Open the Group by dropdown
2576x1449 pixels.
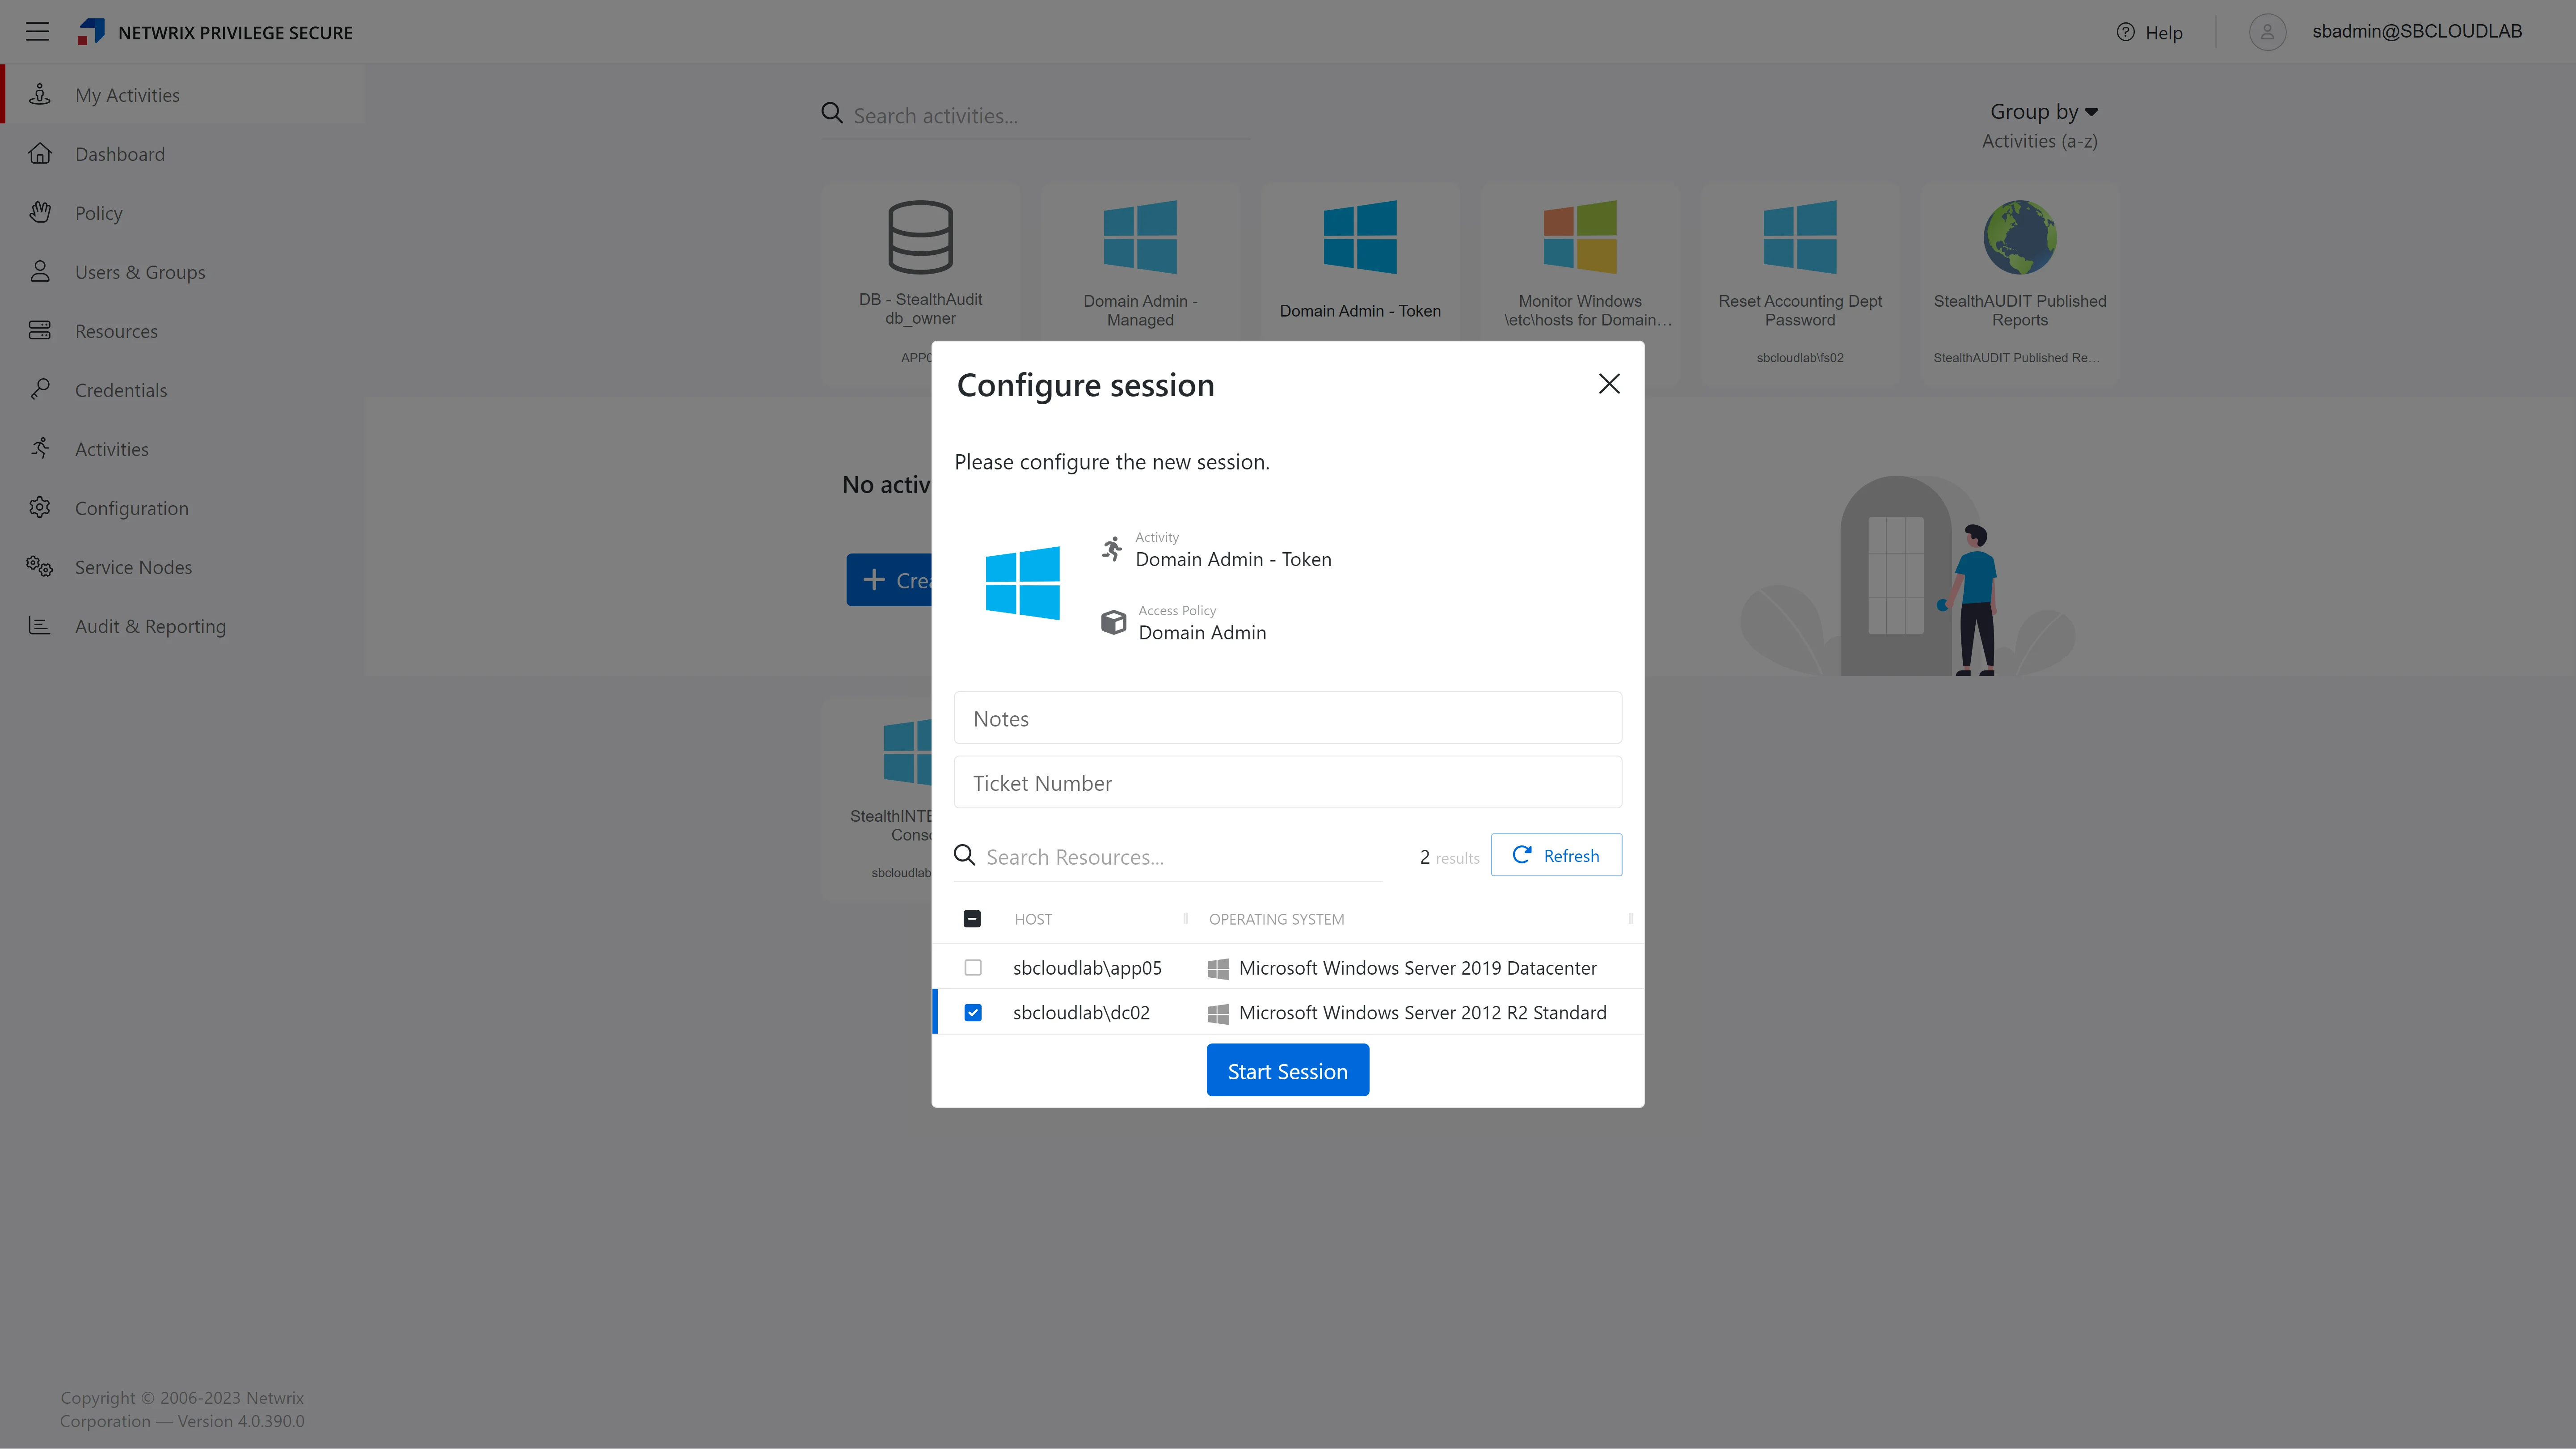pos(2043,112)
